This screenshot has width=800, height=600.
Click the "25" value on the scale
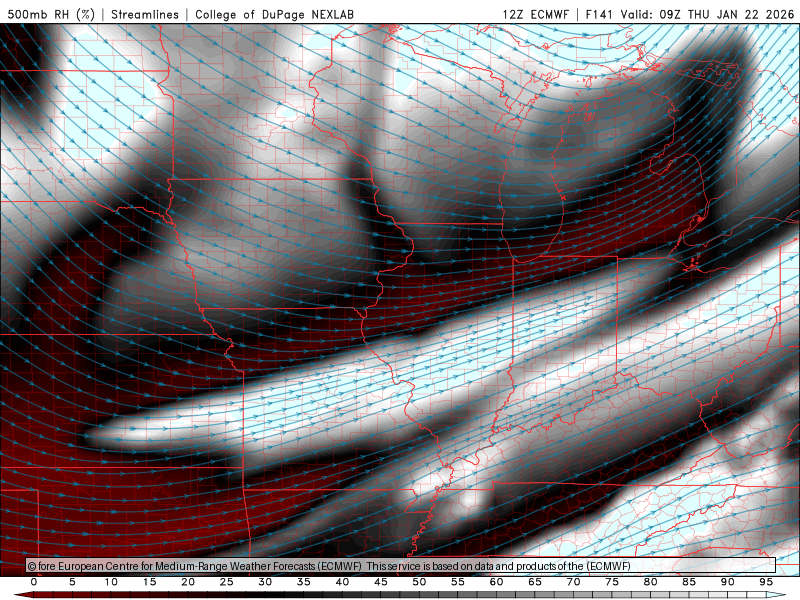pyautogui.click(x=227, y=582)
